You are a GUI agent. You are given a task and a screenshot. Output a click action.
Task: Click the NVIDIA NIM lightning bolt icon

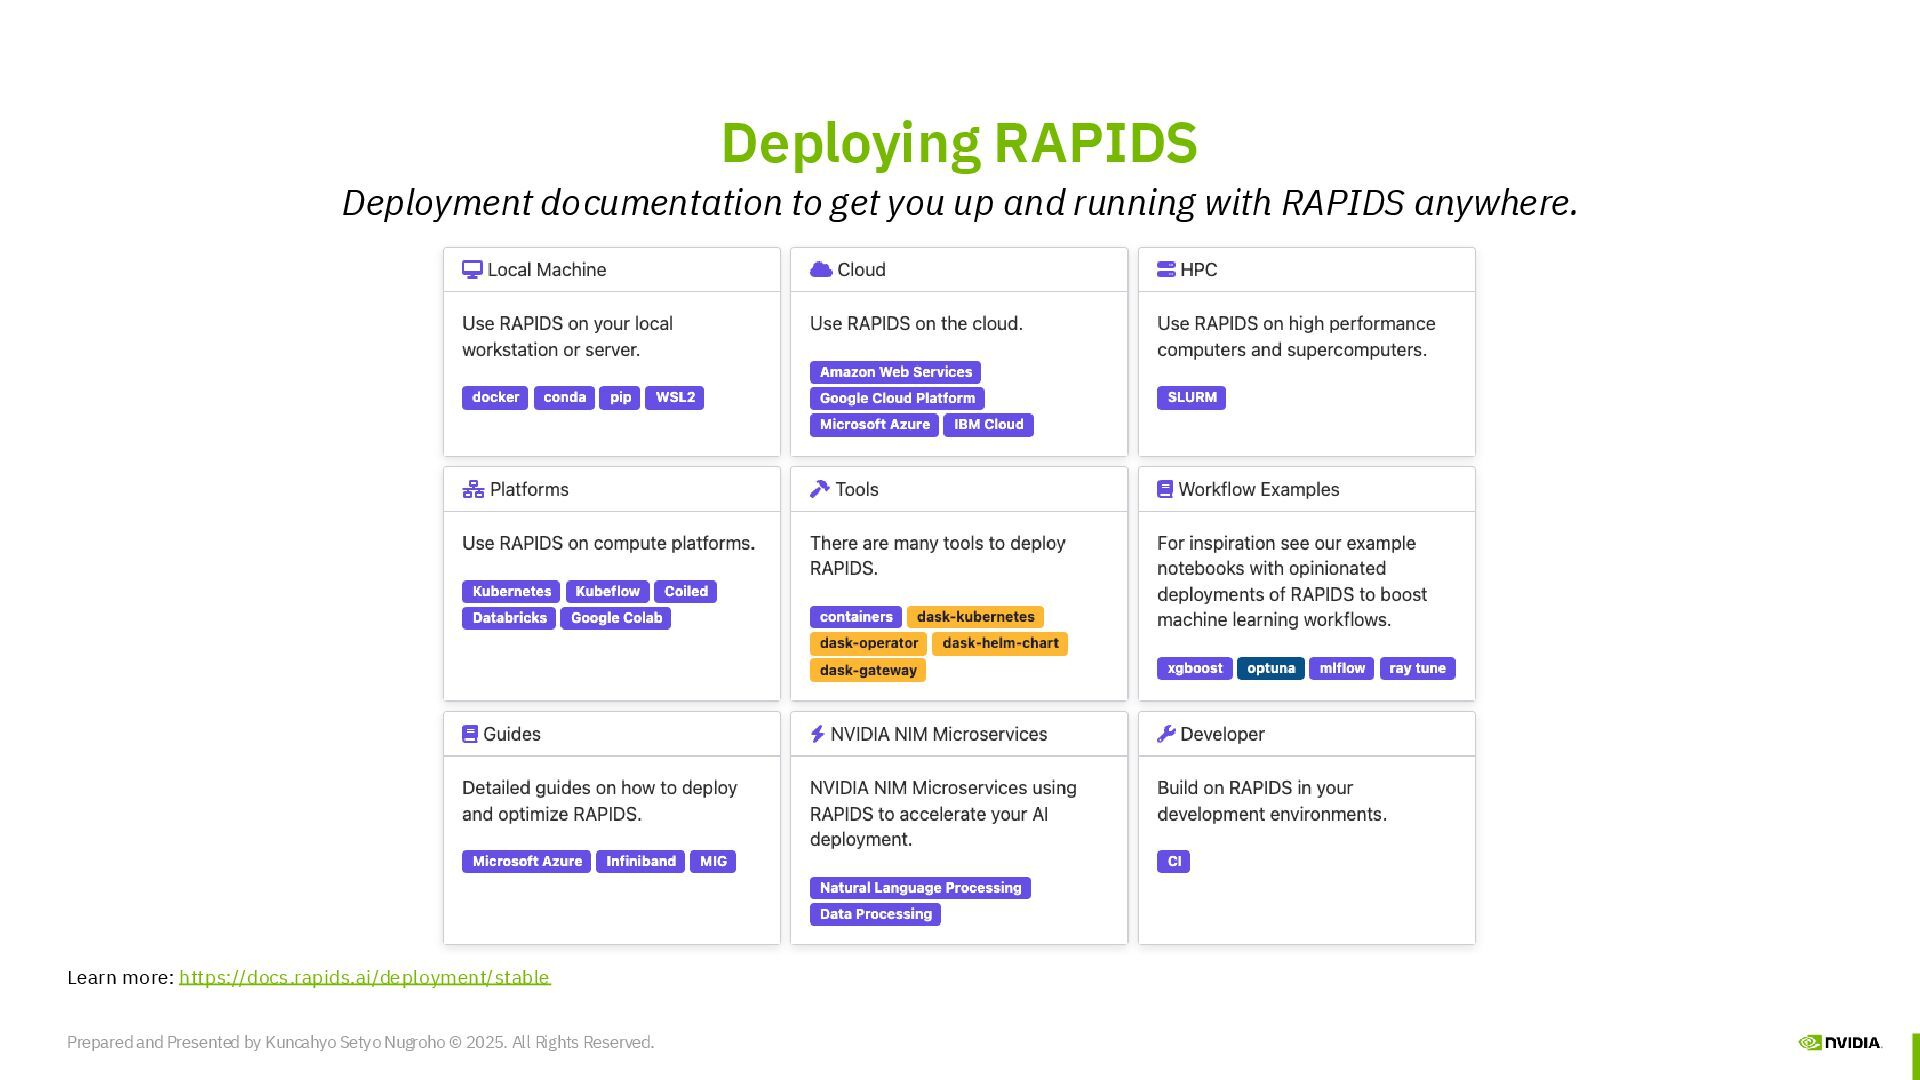coord(817,734)
